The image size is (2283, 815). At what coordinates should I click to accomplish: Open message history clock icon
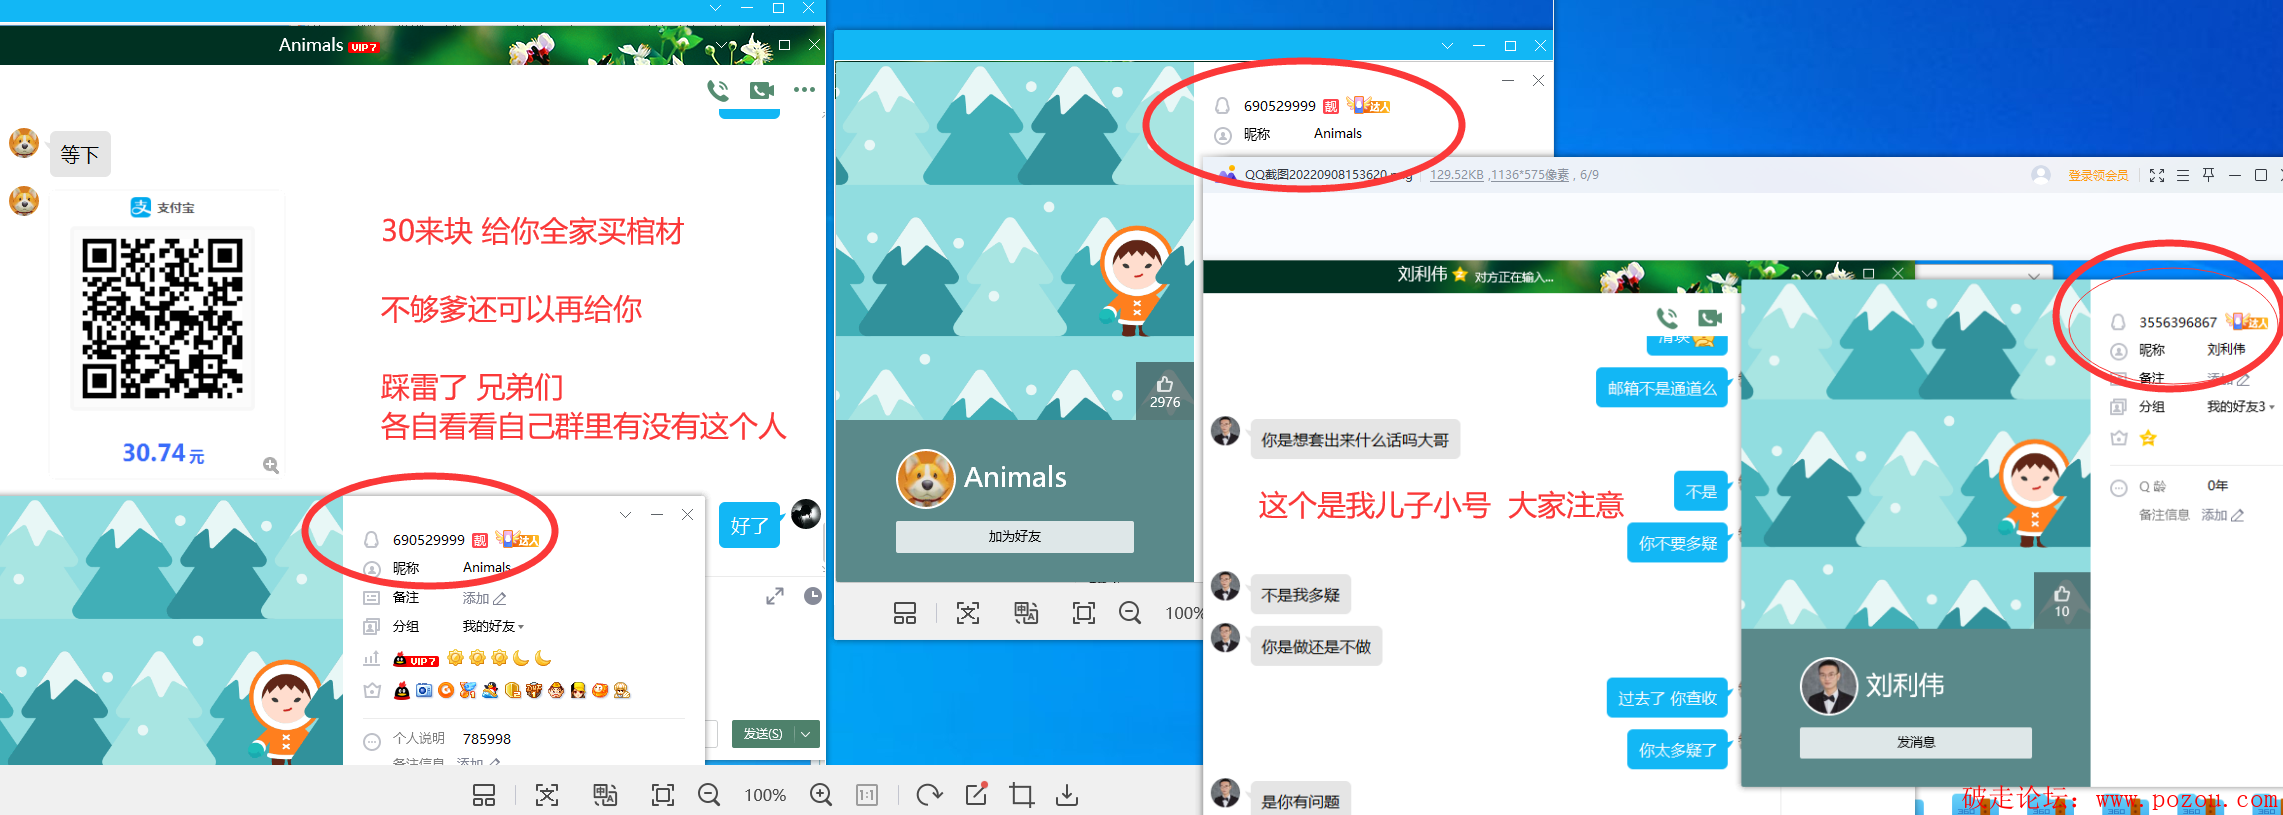(813, 597)
